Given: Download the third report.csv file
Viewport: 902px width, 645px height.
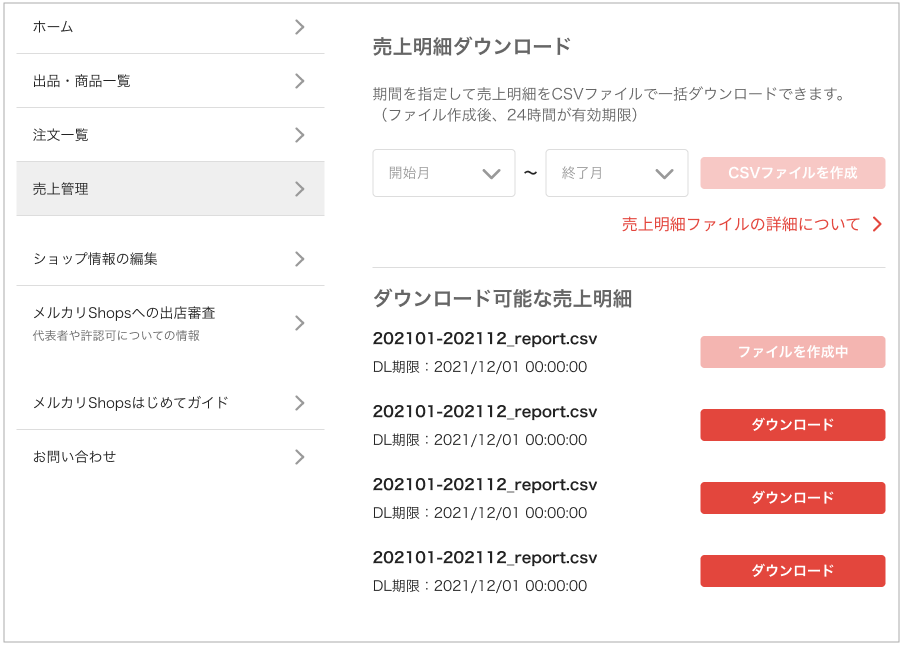Looking at the screenshot, I should [793, 498].
